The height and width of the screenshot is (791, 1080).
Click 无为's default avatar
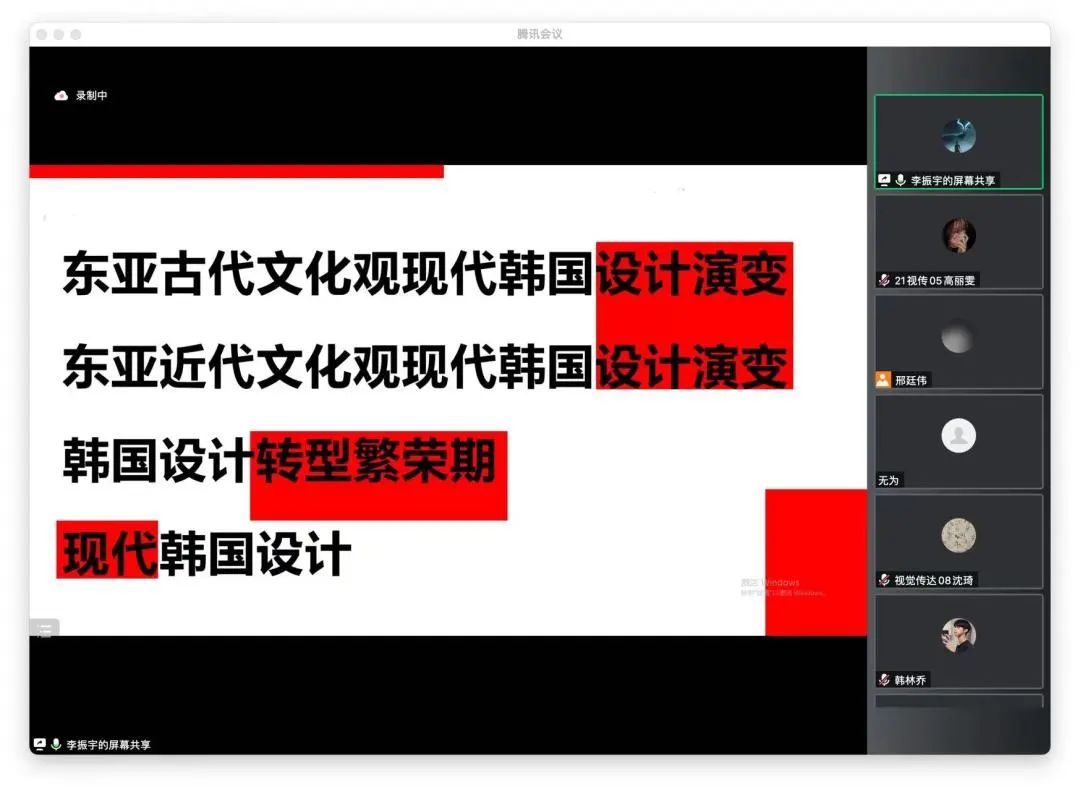tap(958, 436)
